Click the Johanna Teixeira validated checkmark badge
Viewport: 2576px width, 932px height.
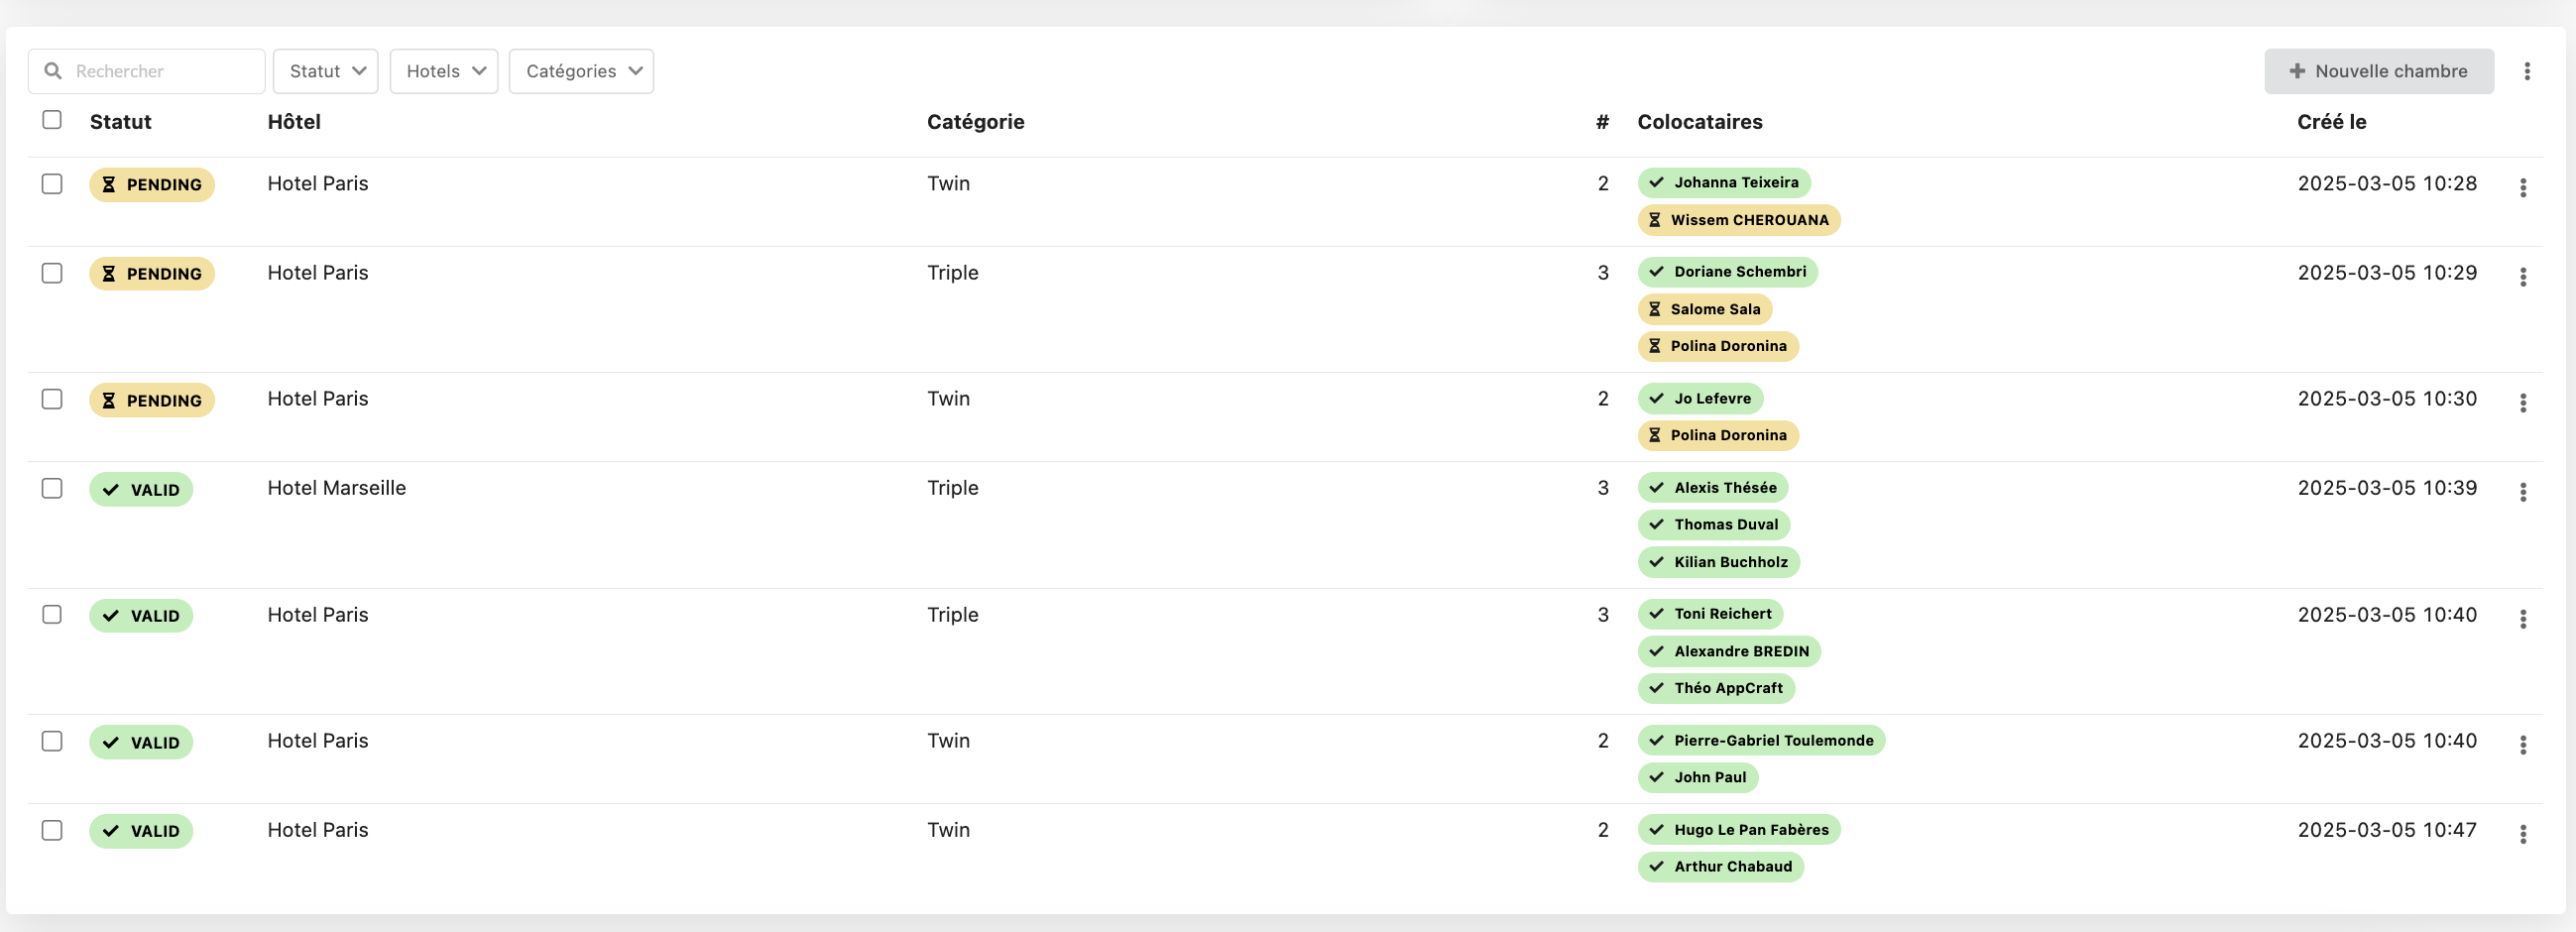[x=1724, y=183]
